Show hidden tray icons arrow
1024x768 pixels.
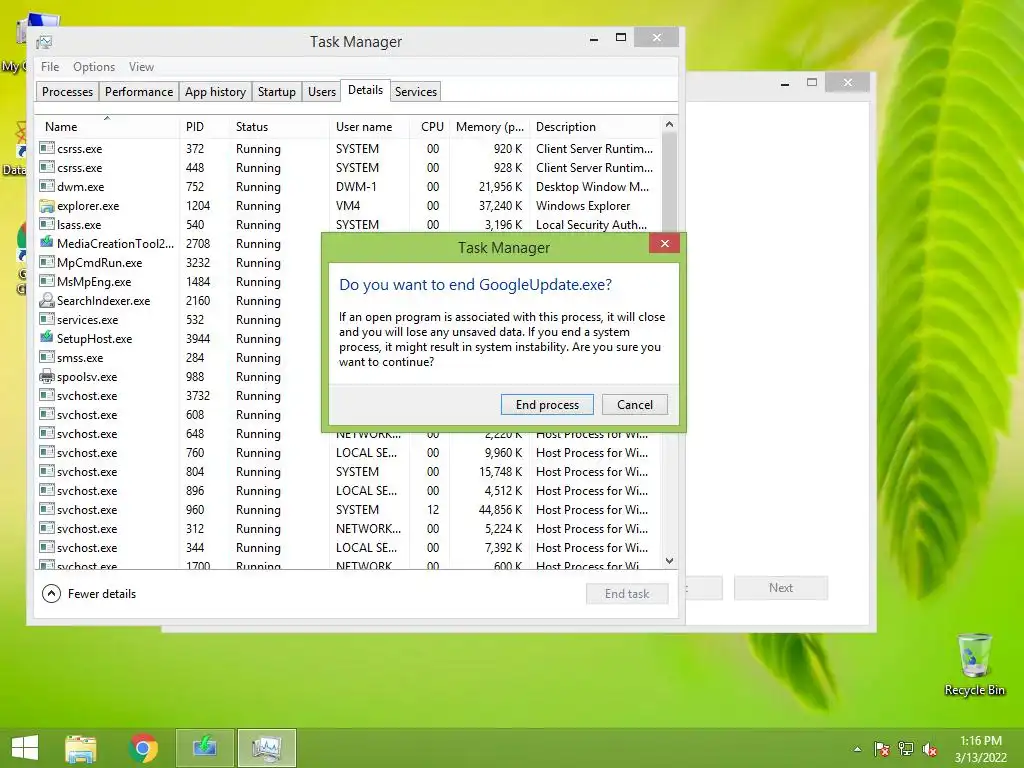[x=857, y=749]
